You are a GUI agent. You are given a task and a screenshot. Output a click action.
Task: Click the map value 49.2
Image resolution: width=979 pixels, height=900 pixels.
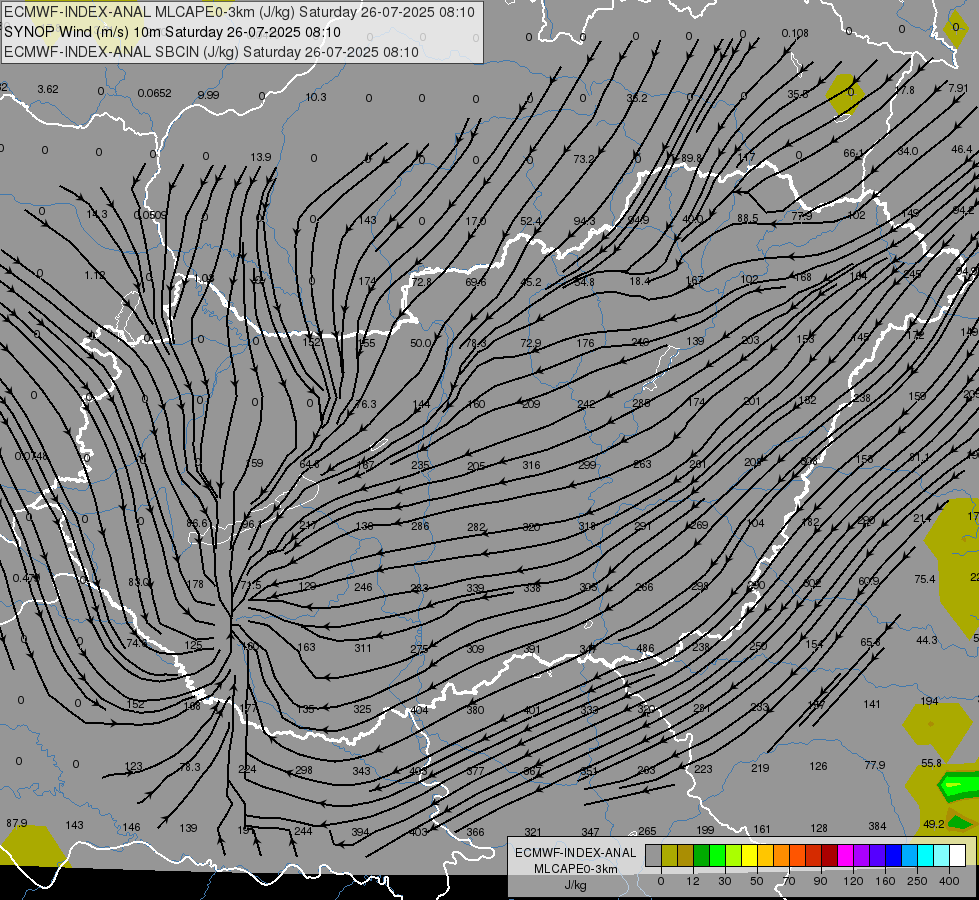(x=933, y=824)
